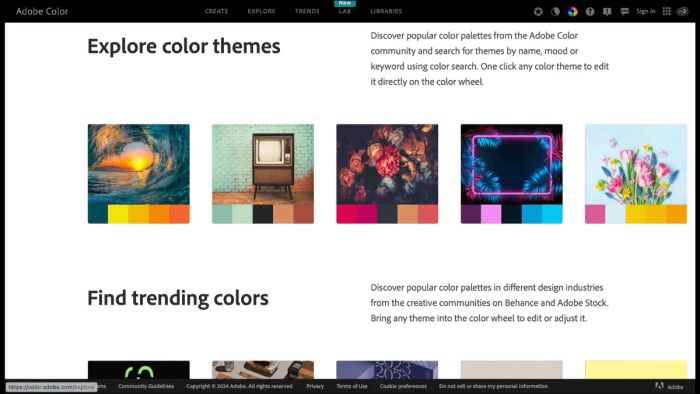Pick the rust brown swatch in the TV palette
Image resolution: width=700 pixels, height=394 pixels.
click(x=304, y=214)
